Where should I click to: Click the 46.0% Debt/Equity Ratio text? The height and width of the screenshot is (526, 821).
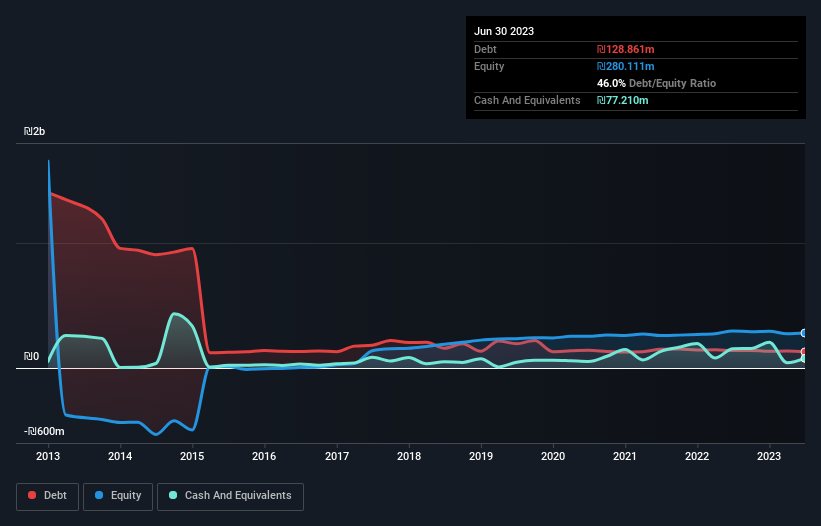[x=657, y=83]
